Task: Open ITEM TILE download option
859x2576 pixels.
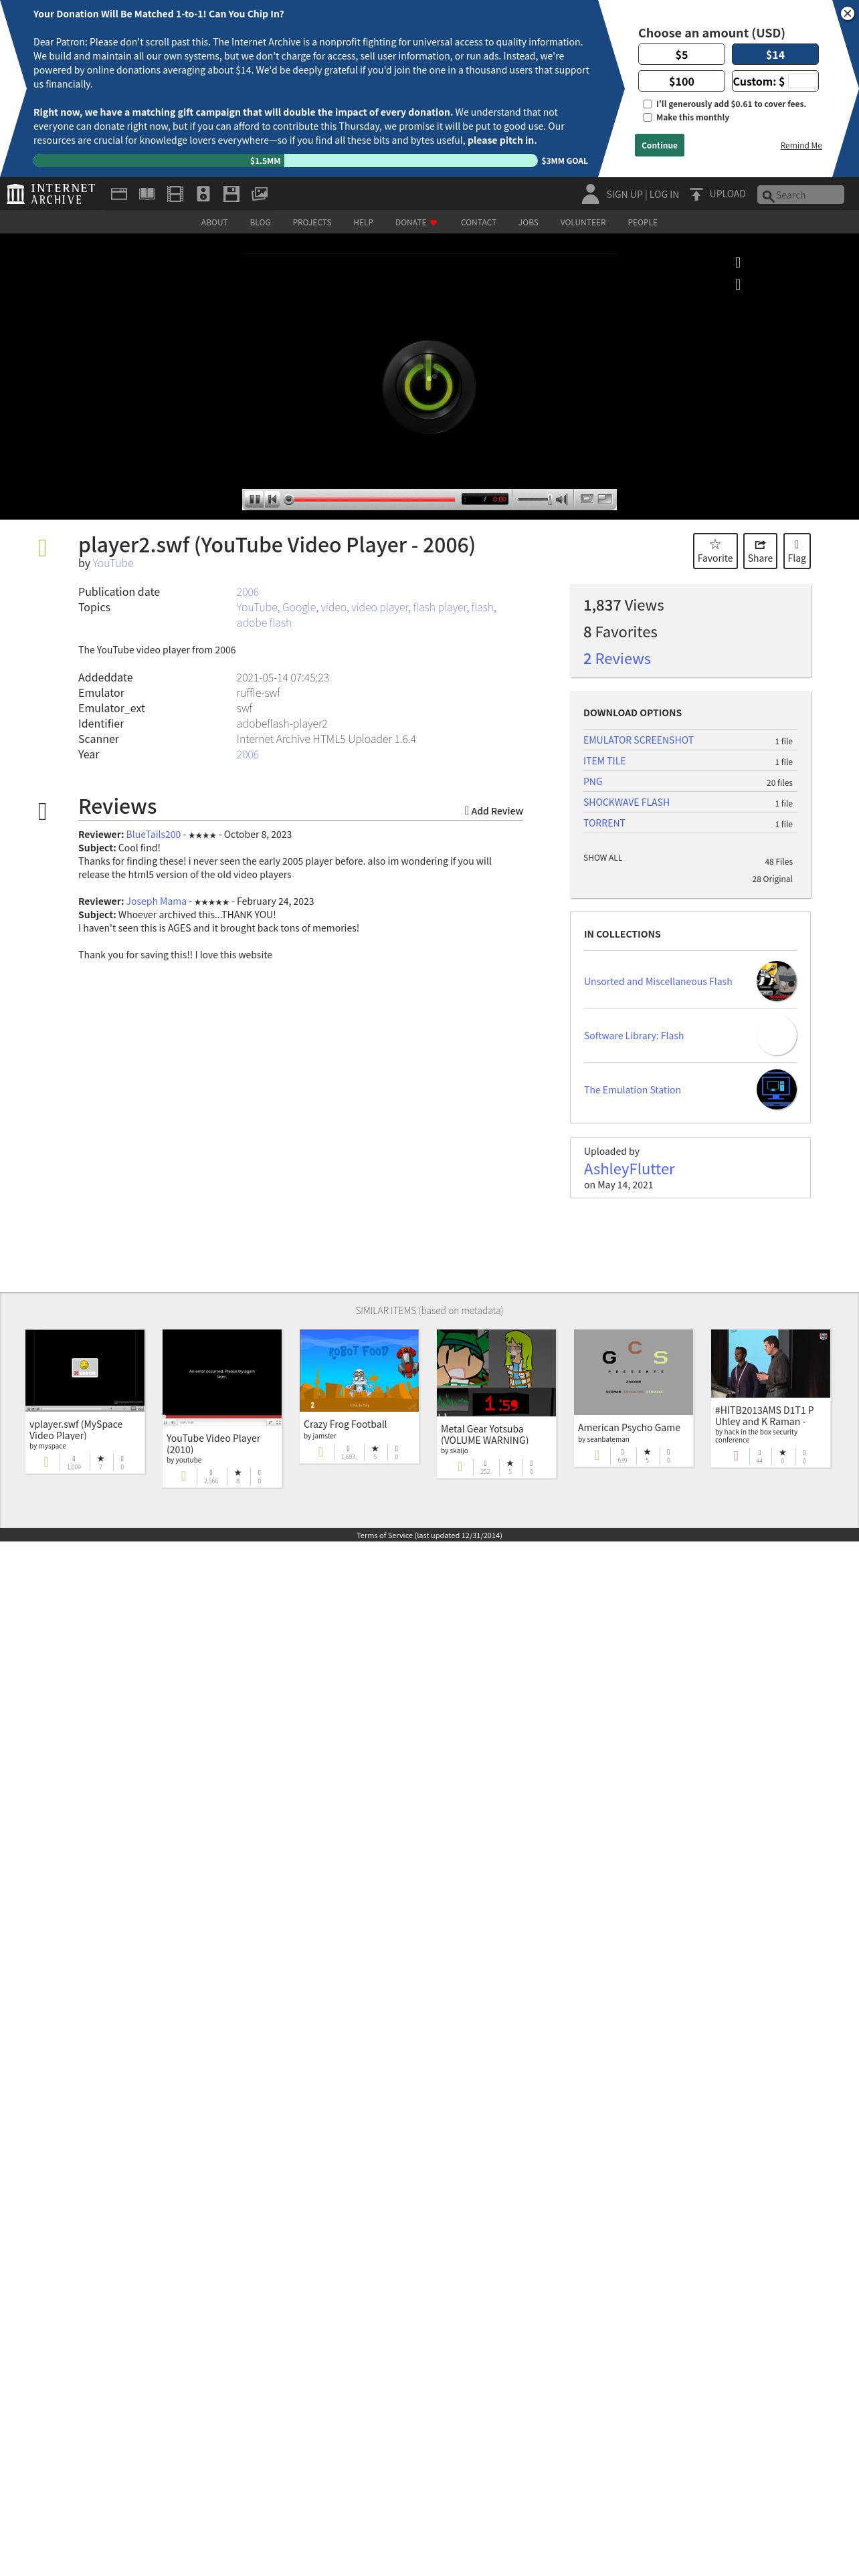Action: (x=604, y=761)
